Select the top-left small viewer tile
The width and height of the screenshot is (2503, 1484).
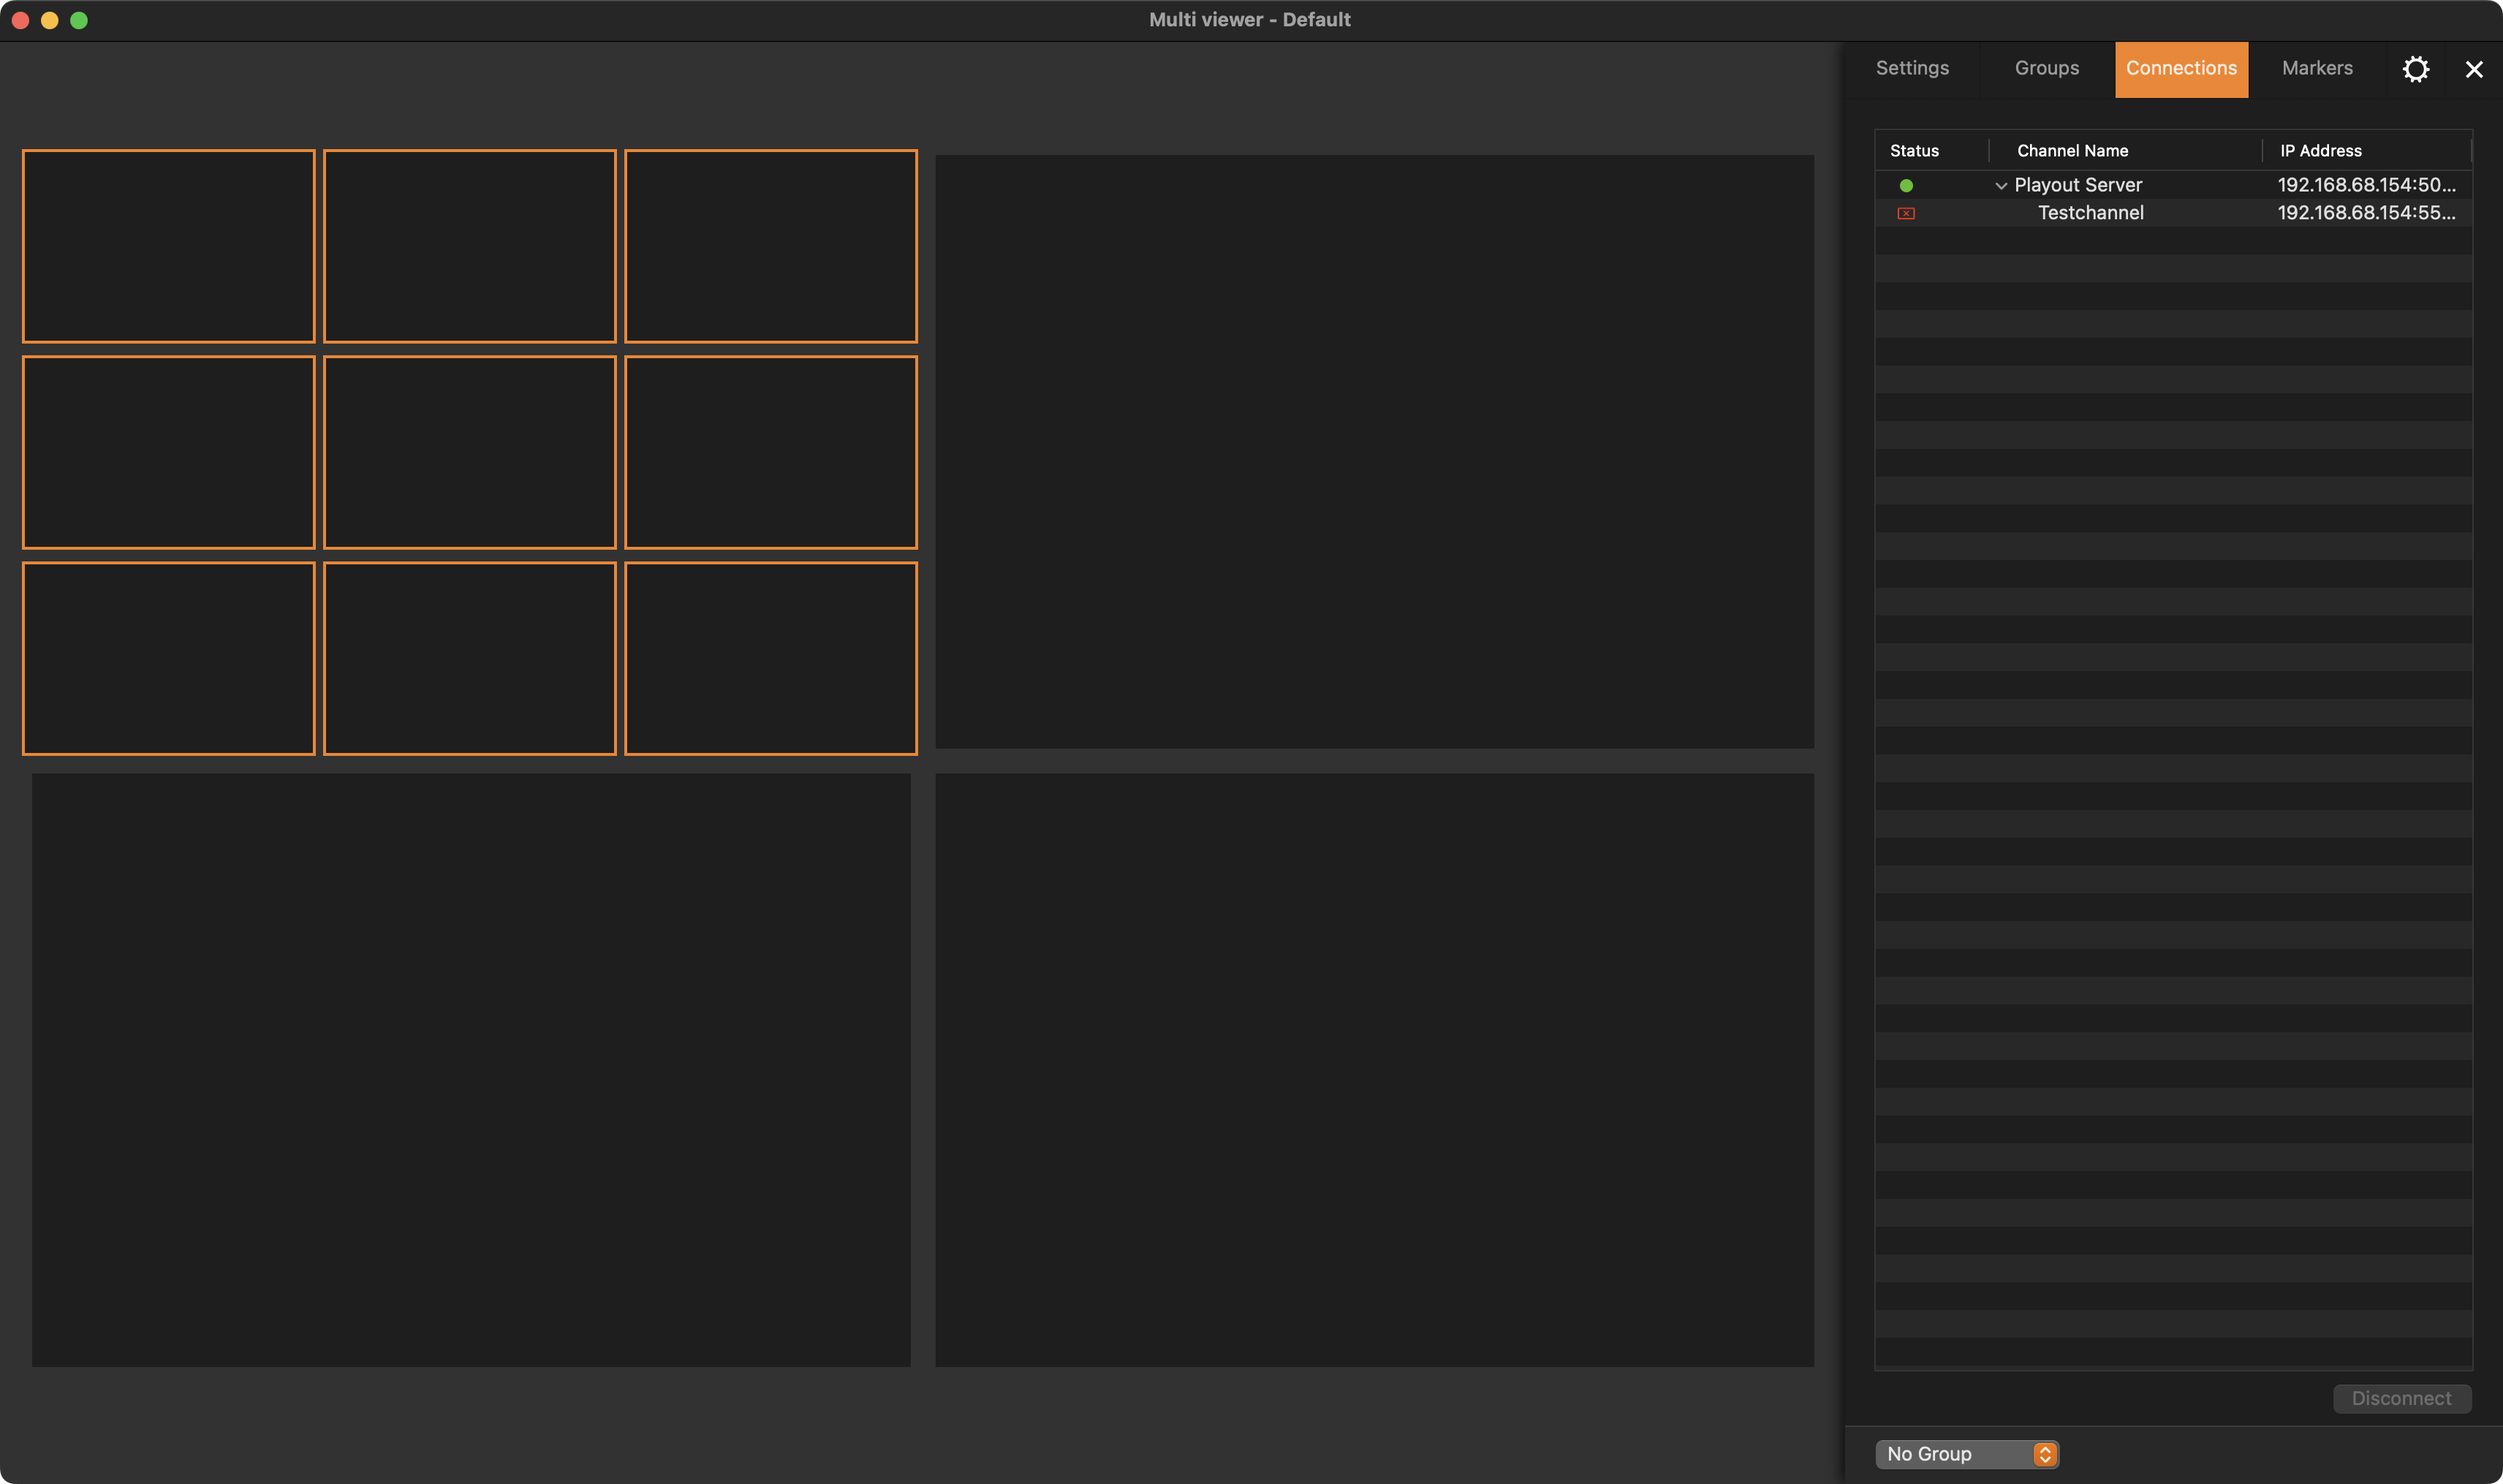[168, 246]
